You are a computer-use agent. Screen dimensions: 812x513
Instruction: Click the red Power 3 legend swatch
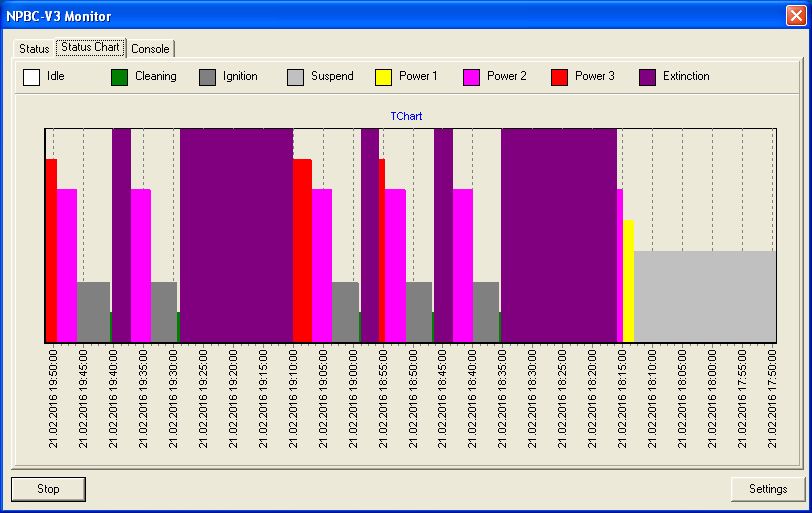(x=560, y=77)
